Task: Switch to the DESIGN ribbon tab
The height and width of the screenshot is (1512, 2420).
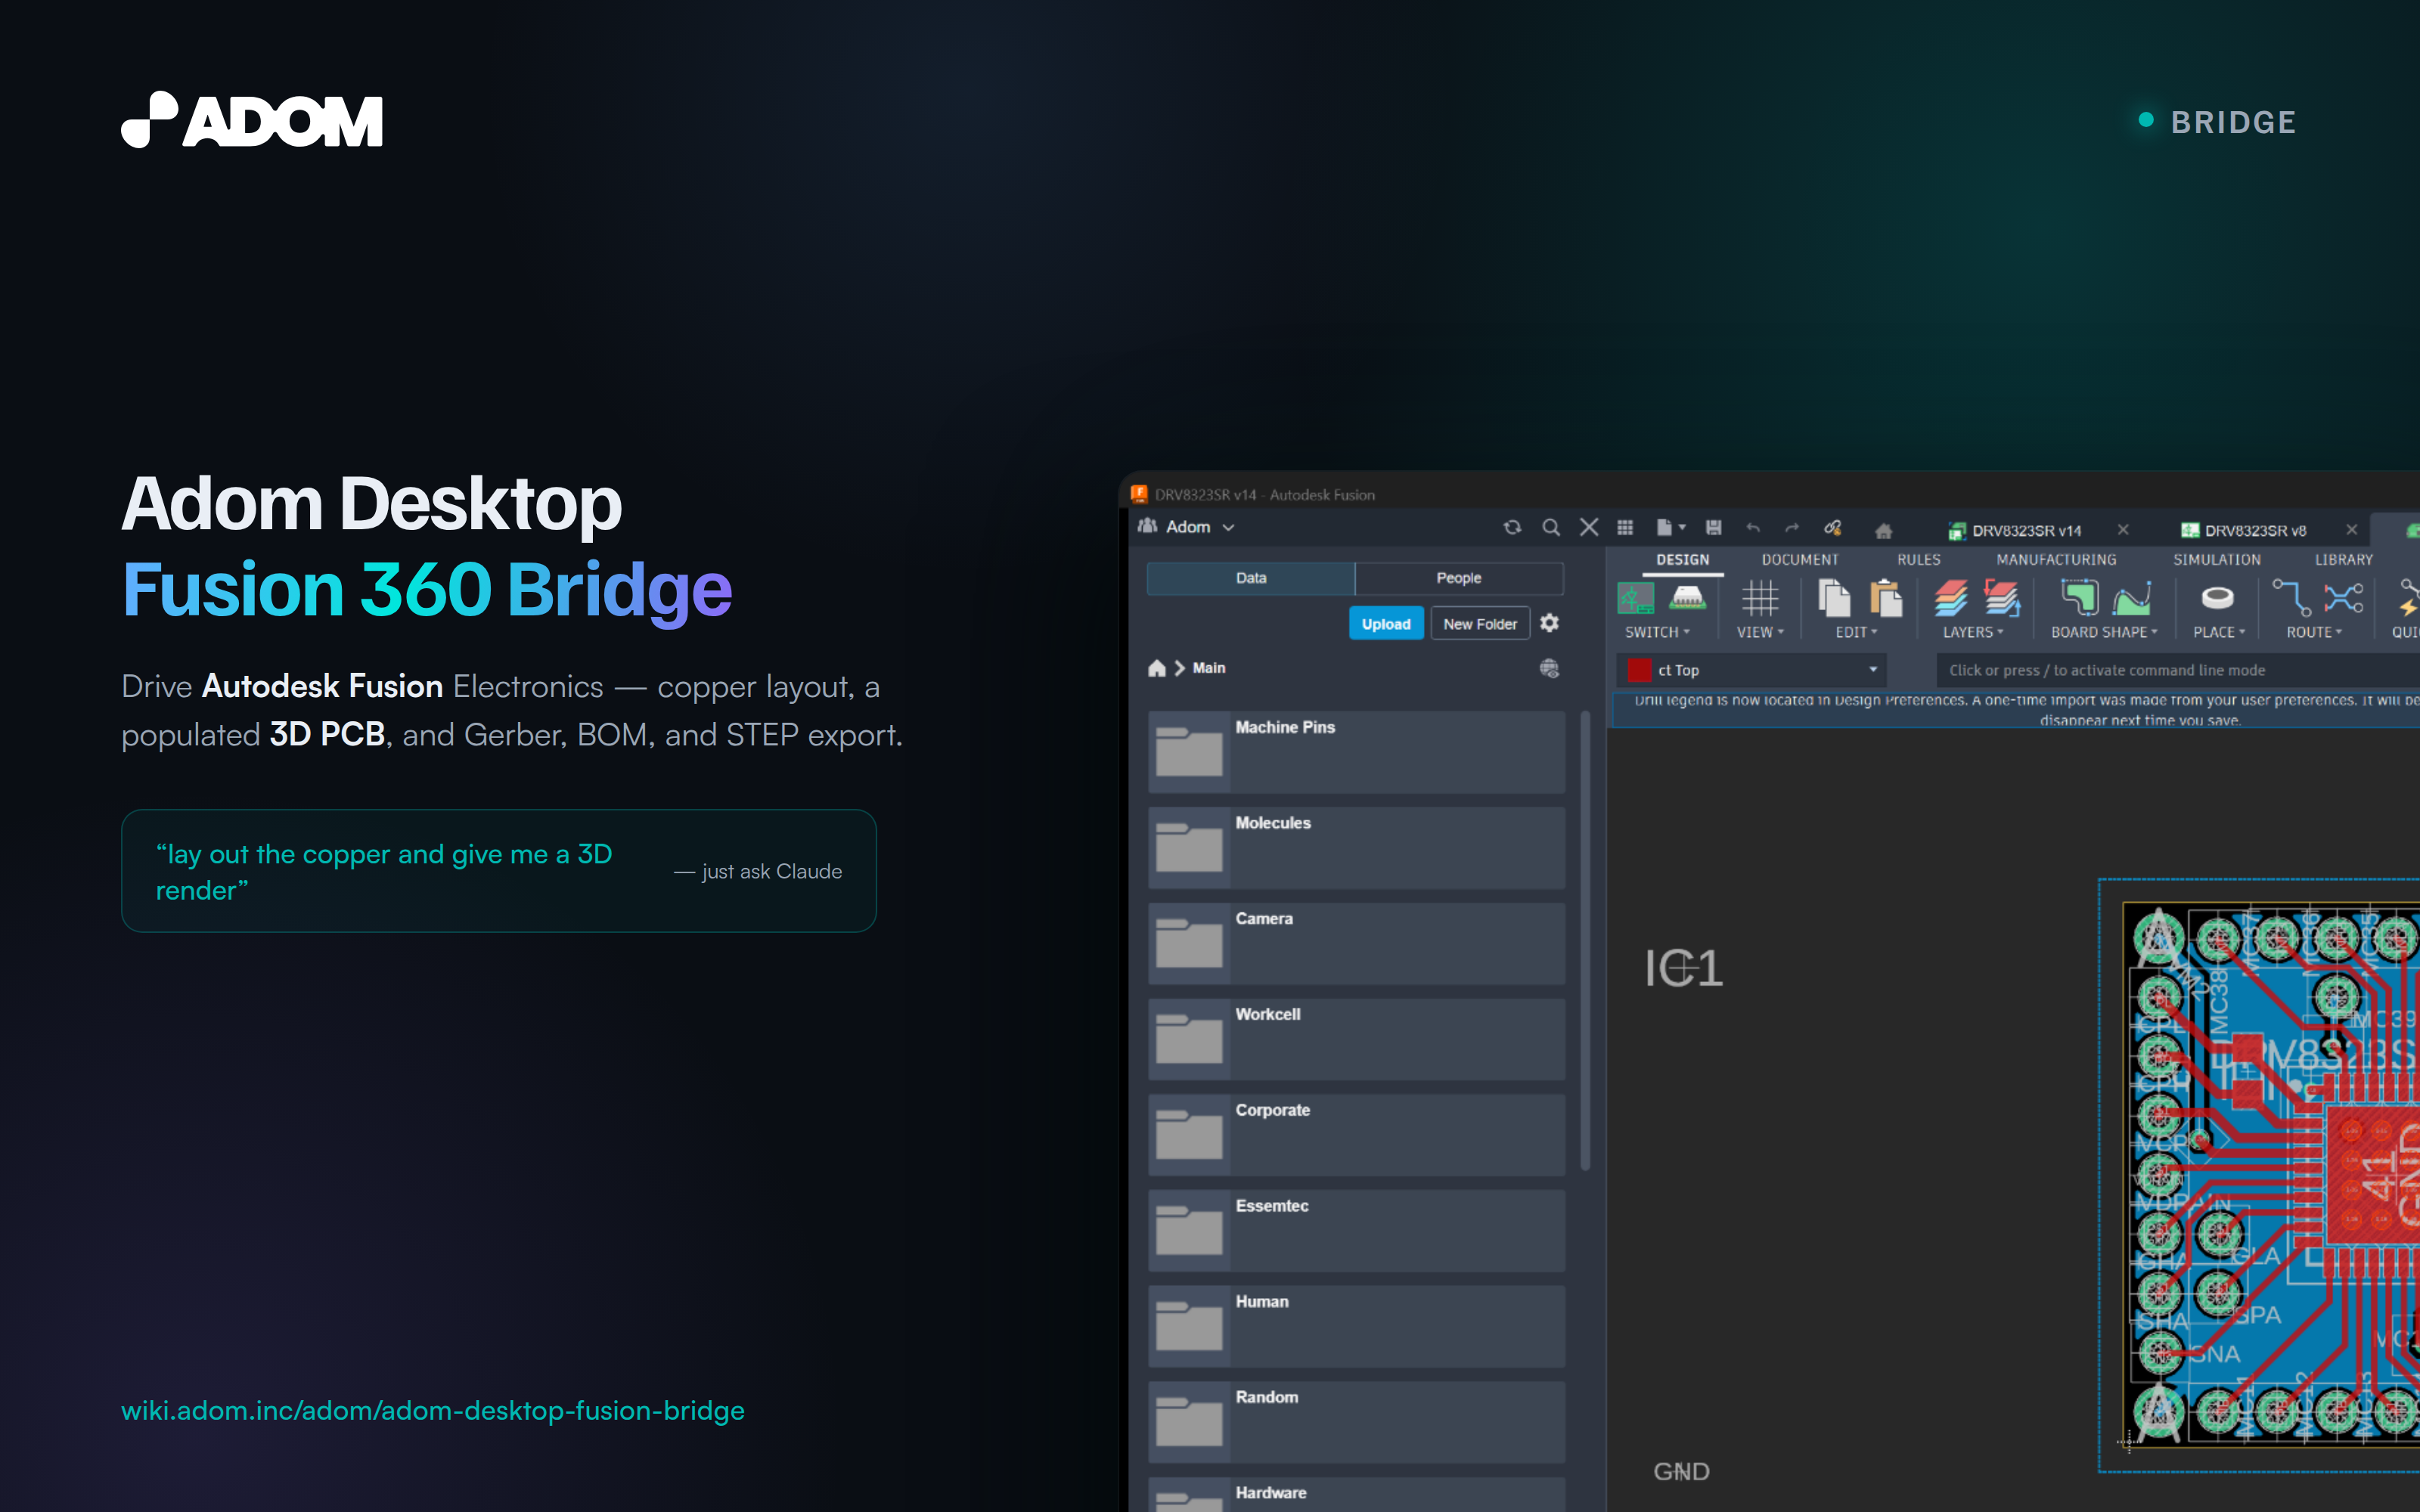Action: click(x=1683, y=560)
